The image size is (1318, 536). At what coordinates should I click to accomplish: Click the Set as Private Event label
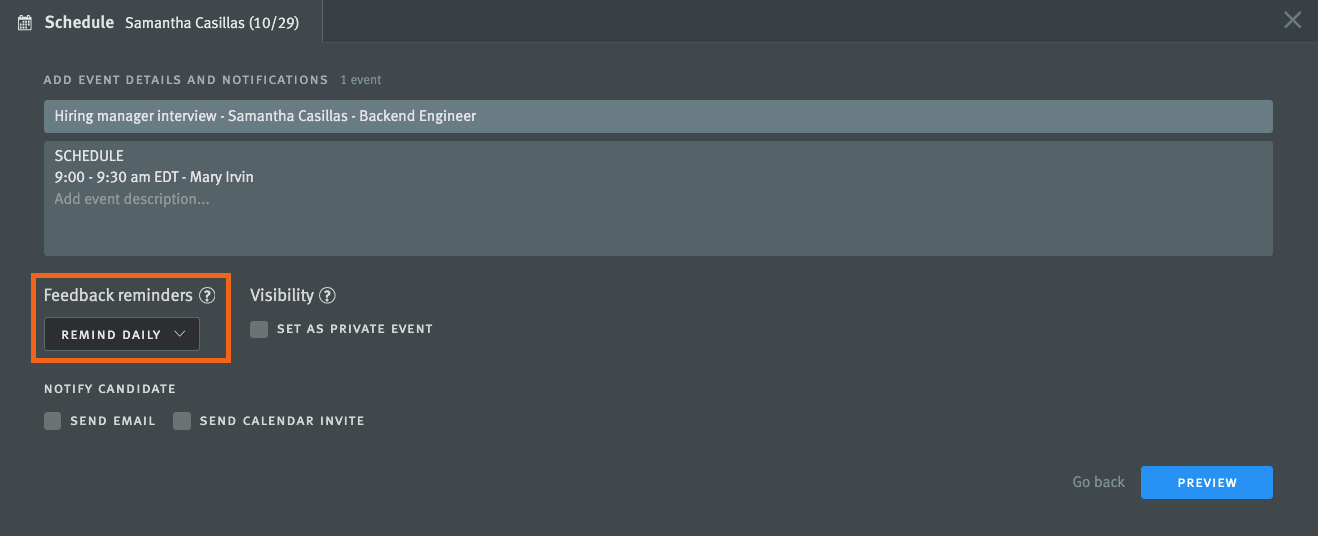(x=355, y=329)
